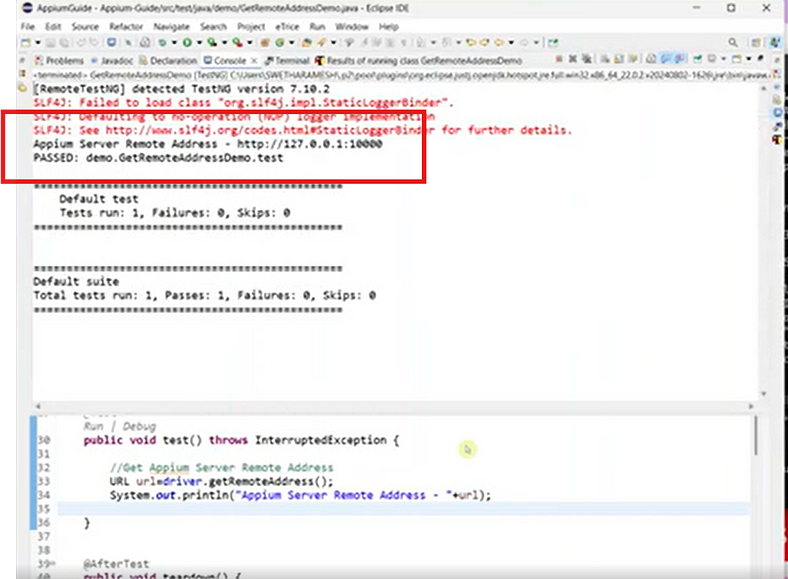This screenshot has height=579, width=788.
Task: Click the editor vertical scrollbar thumb
Action: click(756, 435)
